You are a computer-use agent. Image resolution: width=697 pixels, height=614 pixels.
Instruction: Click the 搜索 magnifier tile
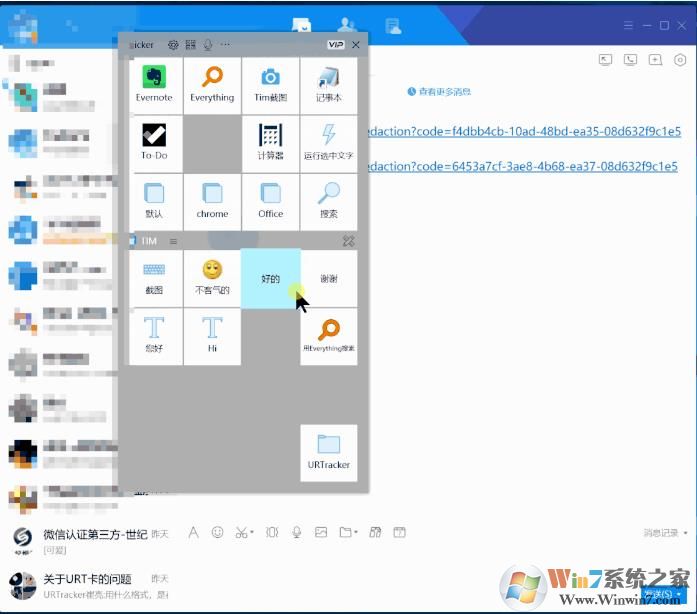pyautogui.click(x=328, y=201)
